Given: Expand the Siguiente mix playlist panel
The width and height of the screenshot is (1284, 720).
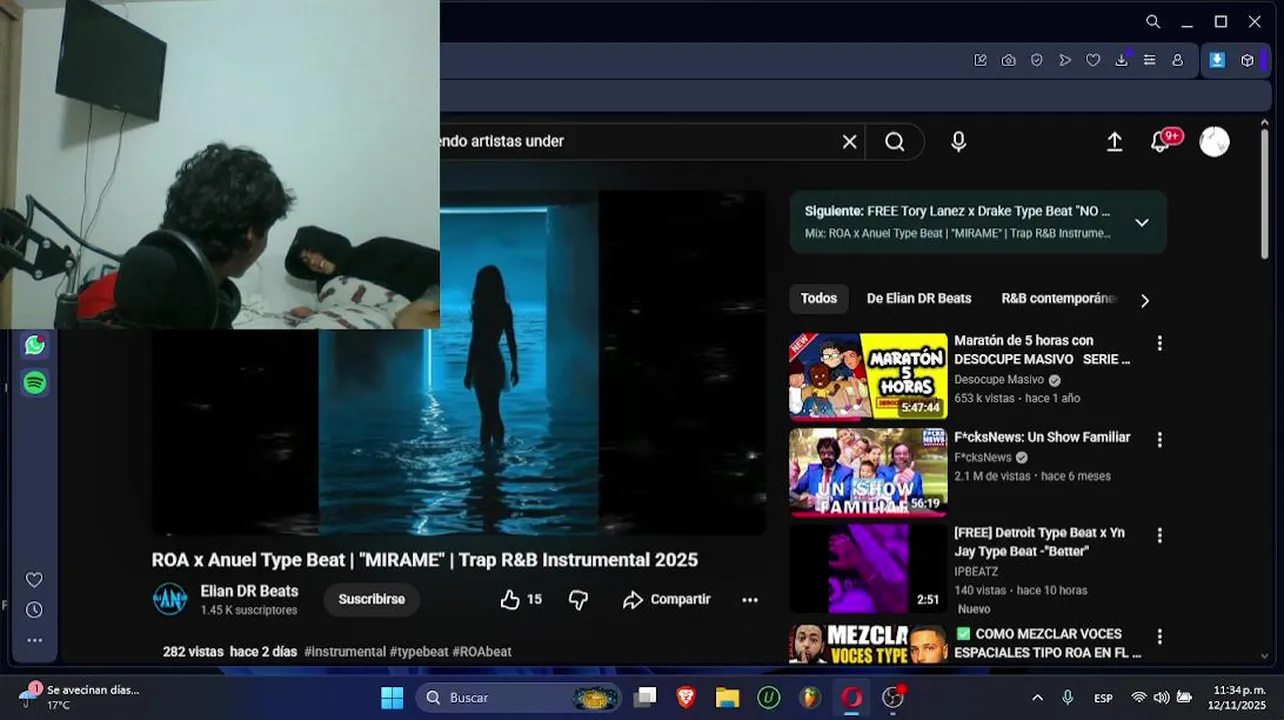Looking at the screenshot, I should coord(1141,222).
